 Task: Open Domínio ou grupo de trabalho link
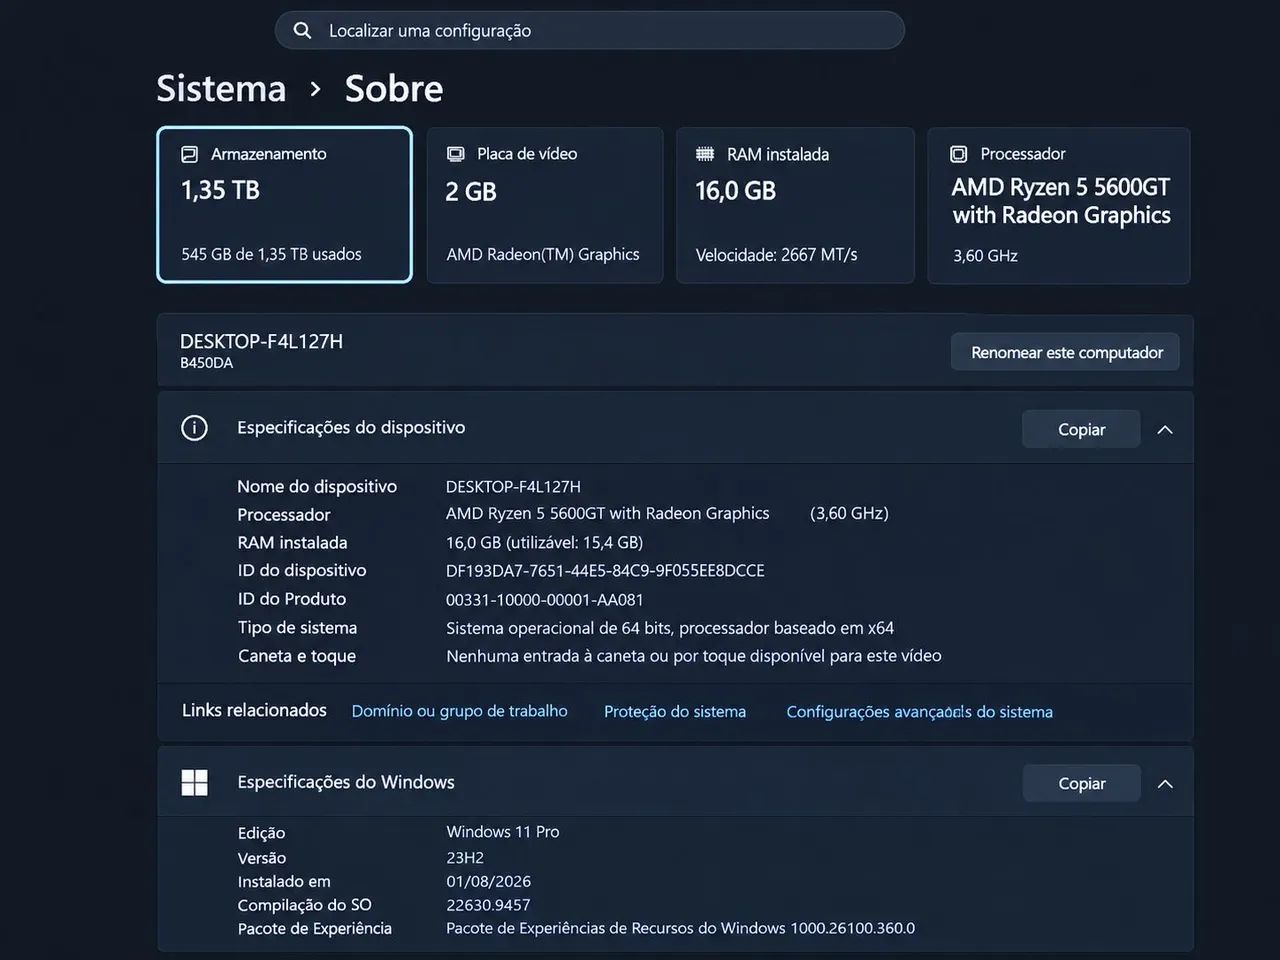point(459,711)
